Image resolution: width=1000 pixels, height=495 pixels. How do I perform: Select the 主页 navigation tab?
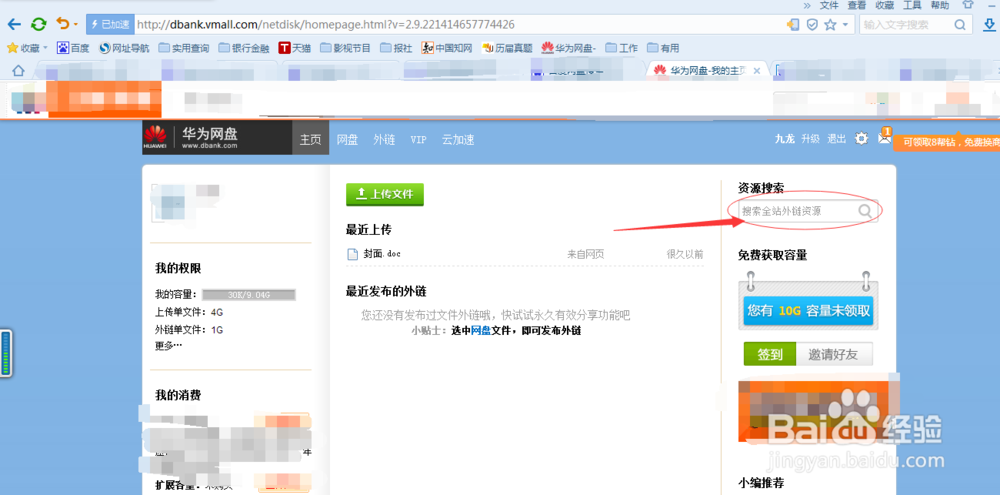pyautogui.click(x=311, y=140)
